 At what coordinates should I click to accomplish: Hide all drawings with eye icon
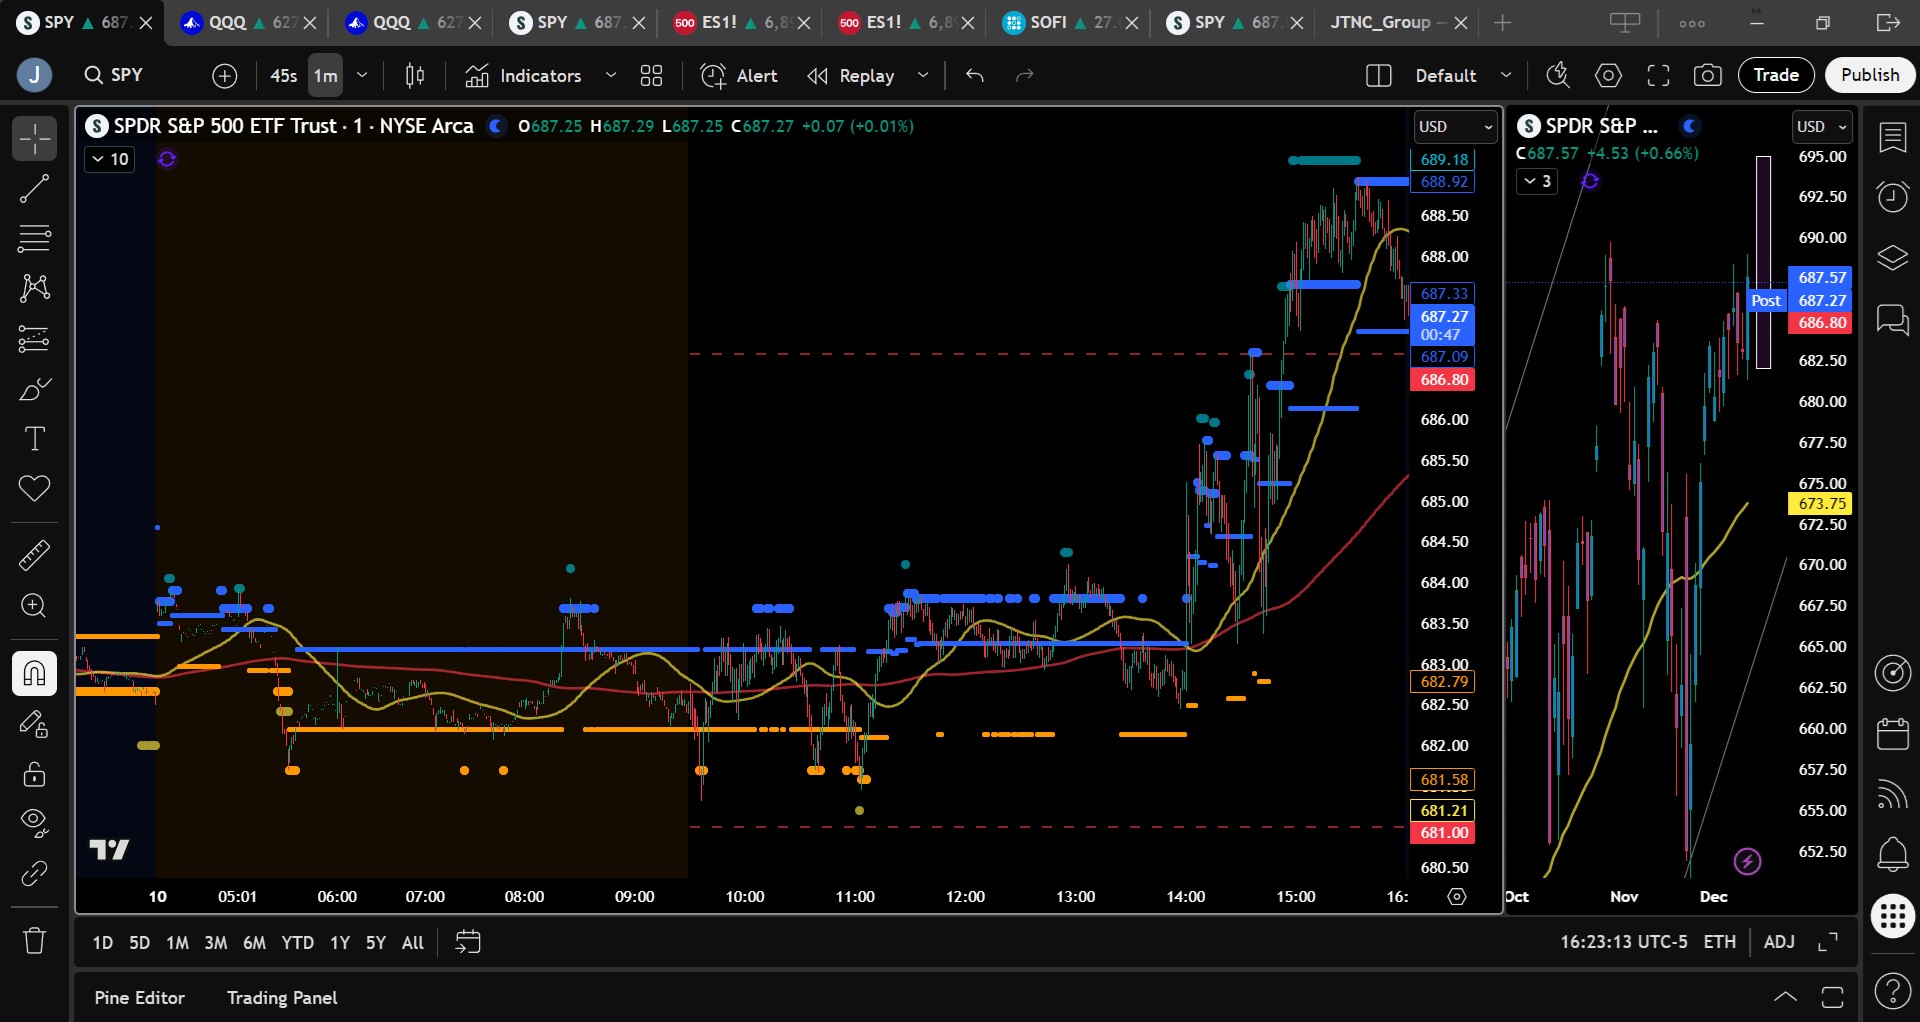(x=34, y=823)
